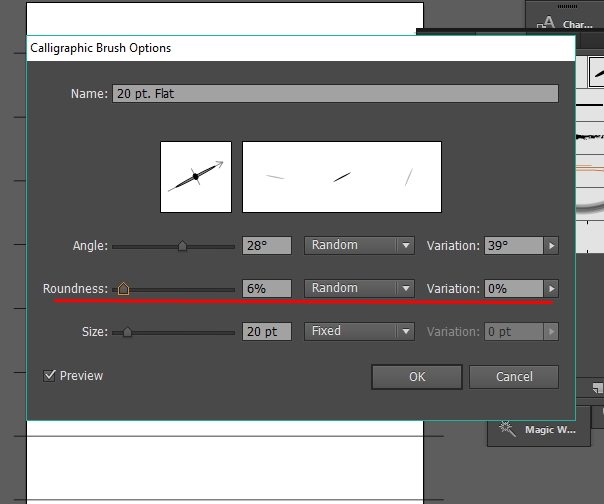Click the Roundness slider handle
The image size is (604, 504).
point(123,289)
